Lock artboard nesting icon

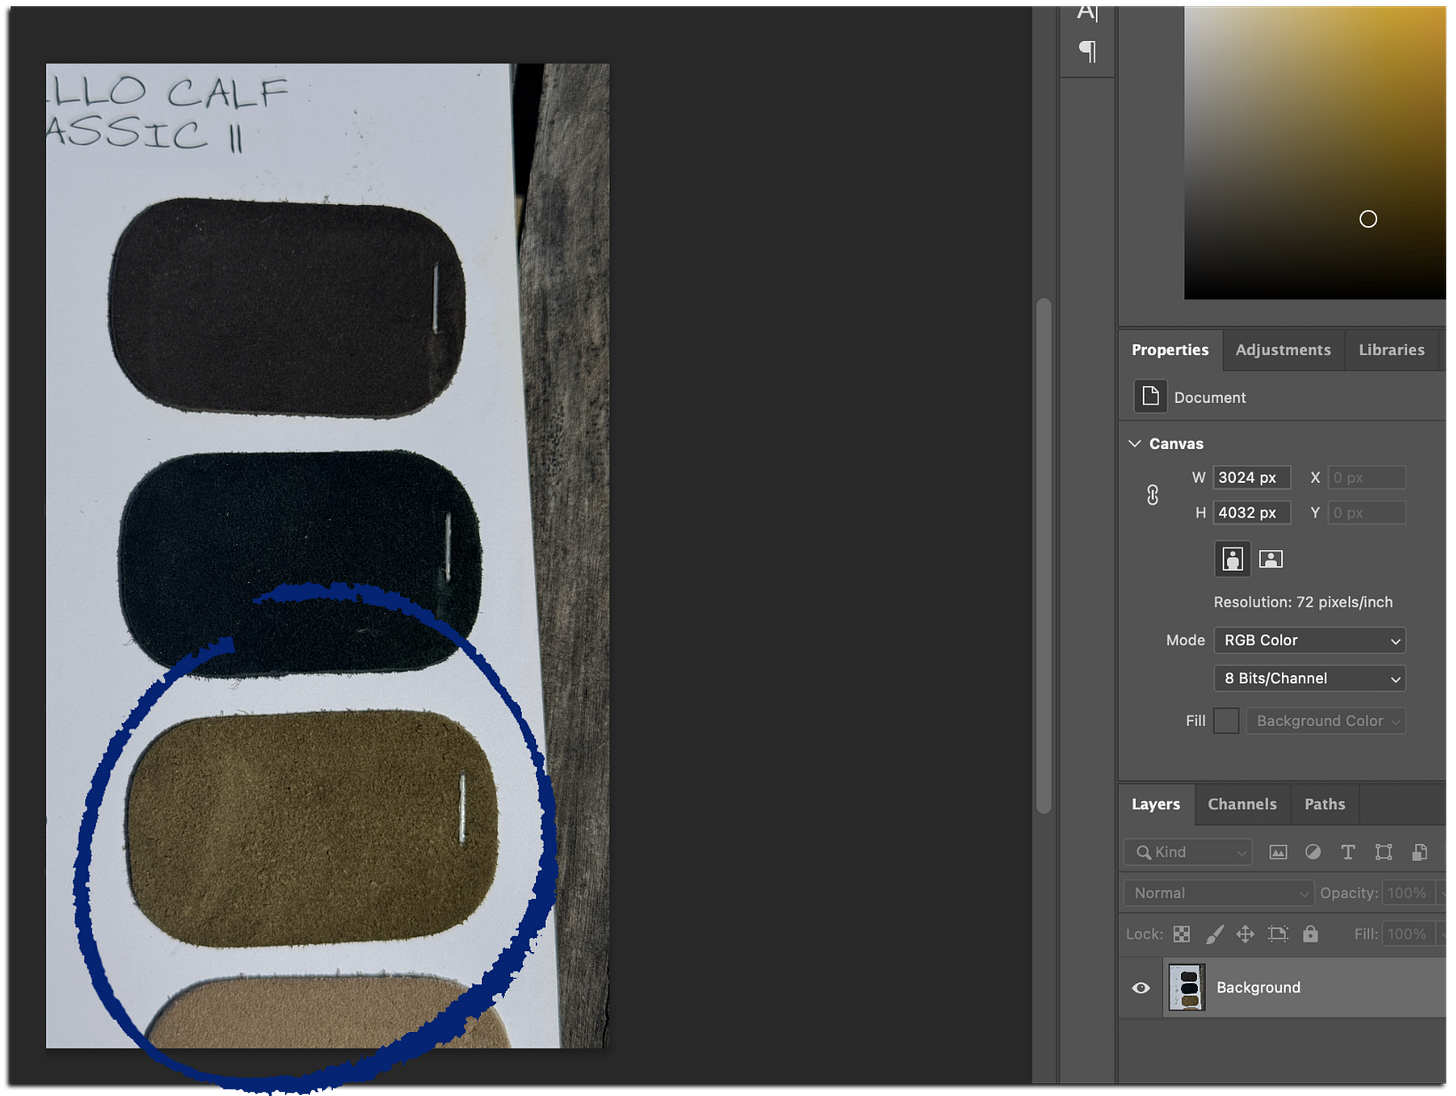click(x=1278, y=934)
